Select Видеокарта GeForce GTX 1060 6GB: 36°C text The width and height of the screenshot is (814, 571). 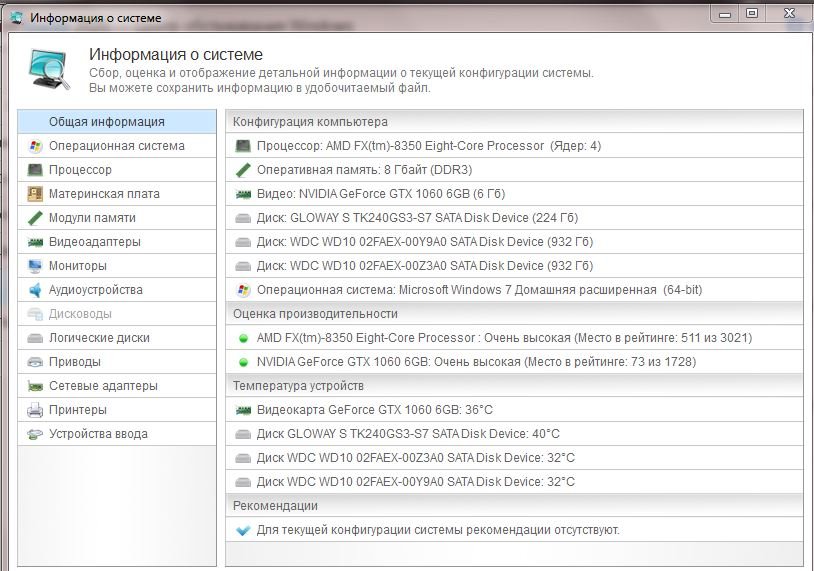[374, 410]
